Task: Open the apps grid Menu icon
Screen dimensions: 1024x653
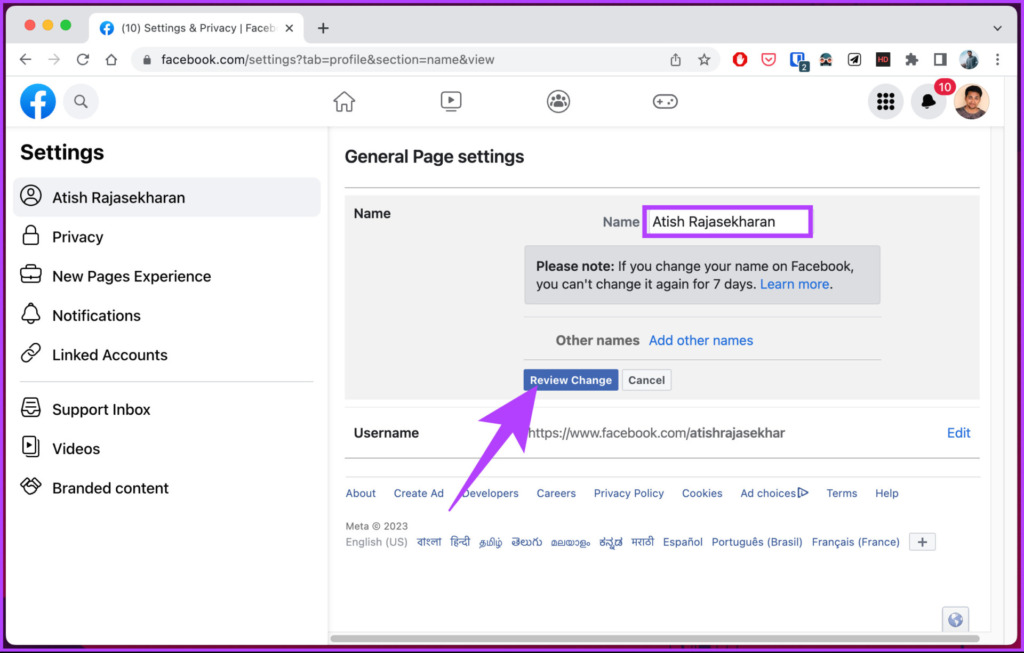Action: pyautogui.click(x=886, y=101)
